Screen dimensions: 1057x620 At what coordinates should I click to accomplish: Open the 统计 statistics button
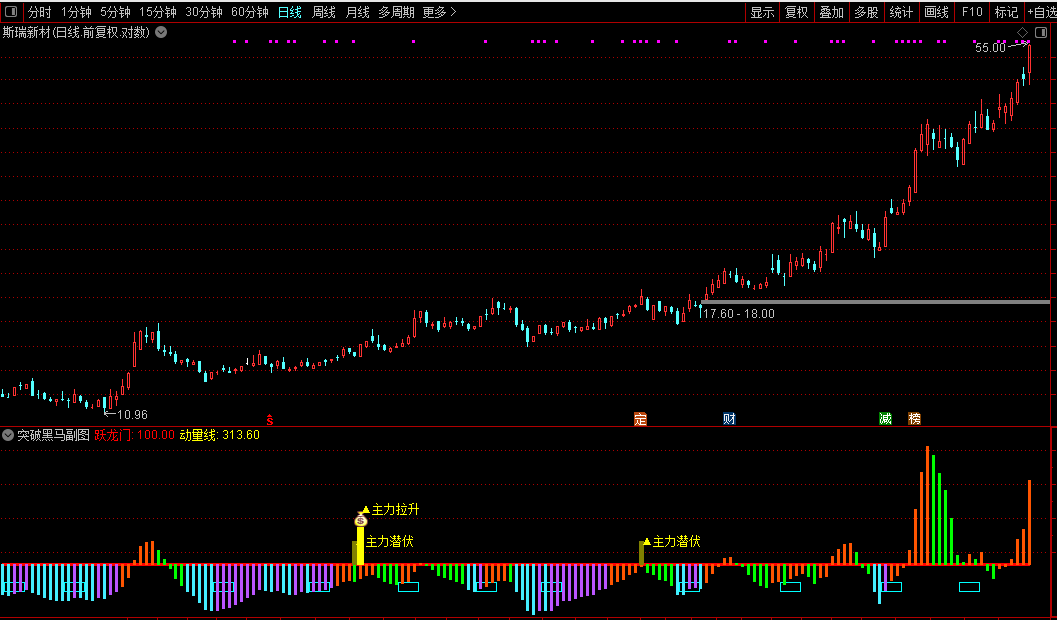pos(901,12)
